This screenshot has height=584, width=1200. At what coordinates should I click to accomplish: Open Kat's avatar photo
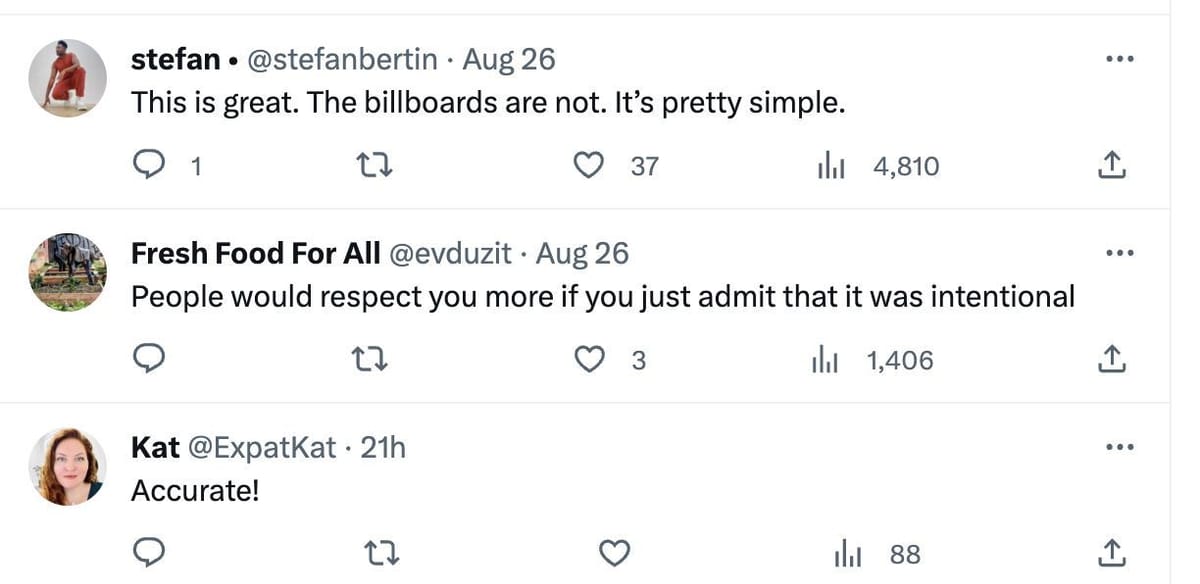coord(68,465)
